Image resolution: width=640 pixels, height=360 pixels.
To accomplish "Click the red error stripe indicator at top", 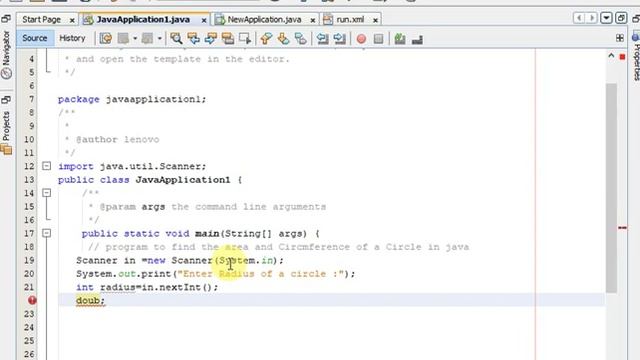I will coord(622,57).
